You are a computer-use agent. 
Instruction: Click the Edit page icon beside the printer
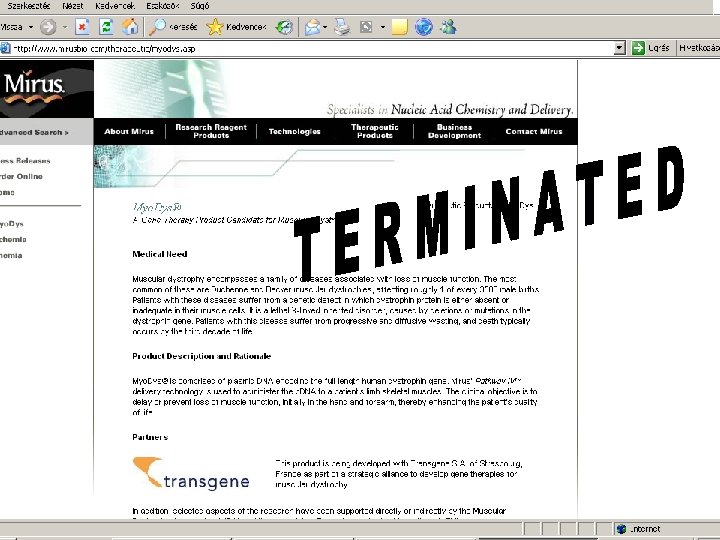[366, 27]
